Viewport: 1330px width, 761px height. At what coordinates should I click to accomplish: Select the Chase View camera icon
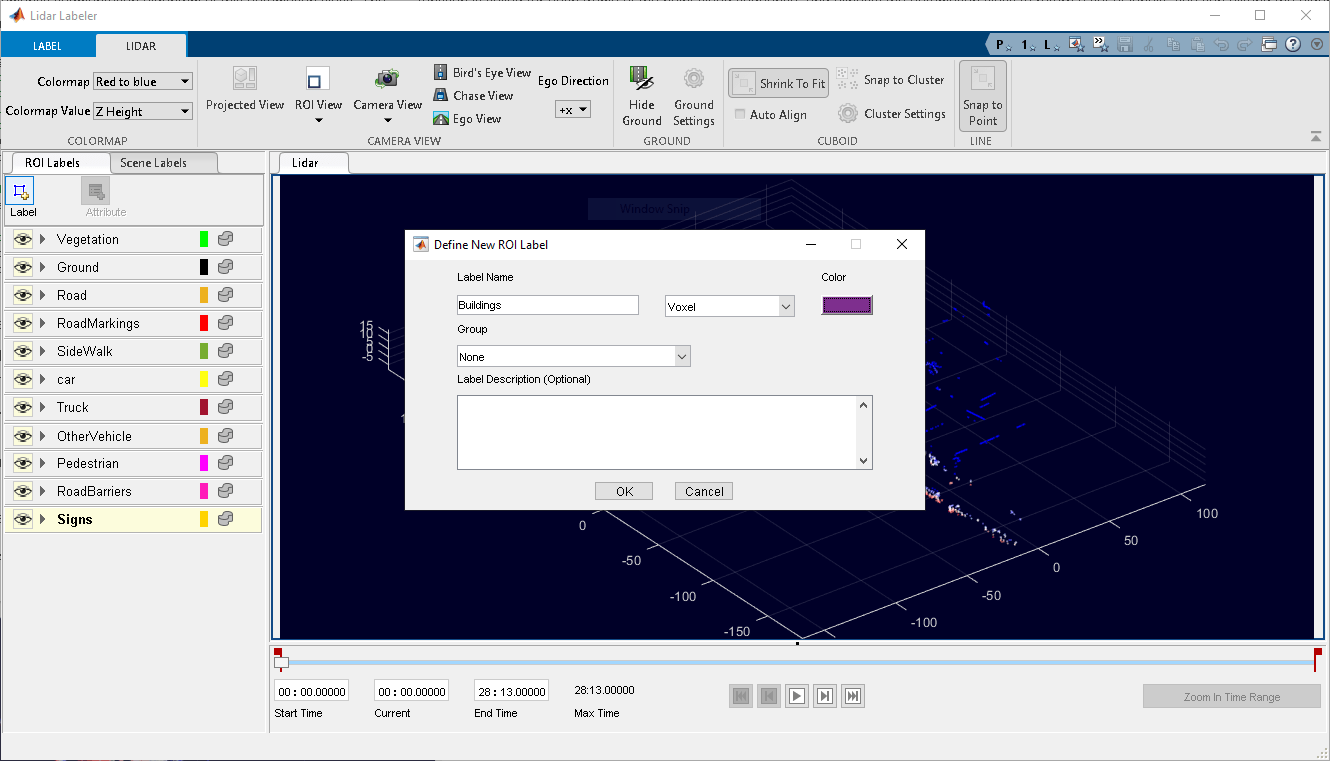(441, 96)
